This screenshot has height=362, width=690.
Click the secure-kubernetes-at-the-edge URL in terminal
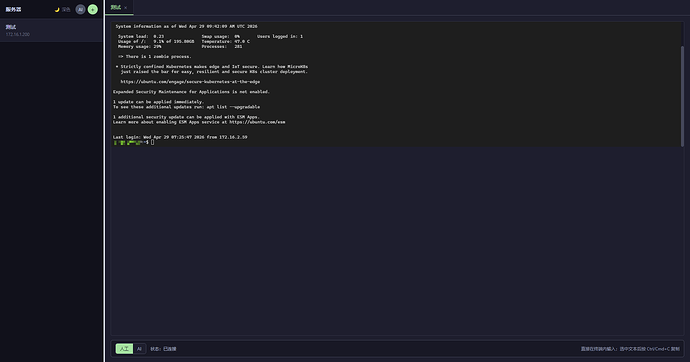190,82
